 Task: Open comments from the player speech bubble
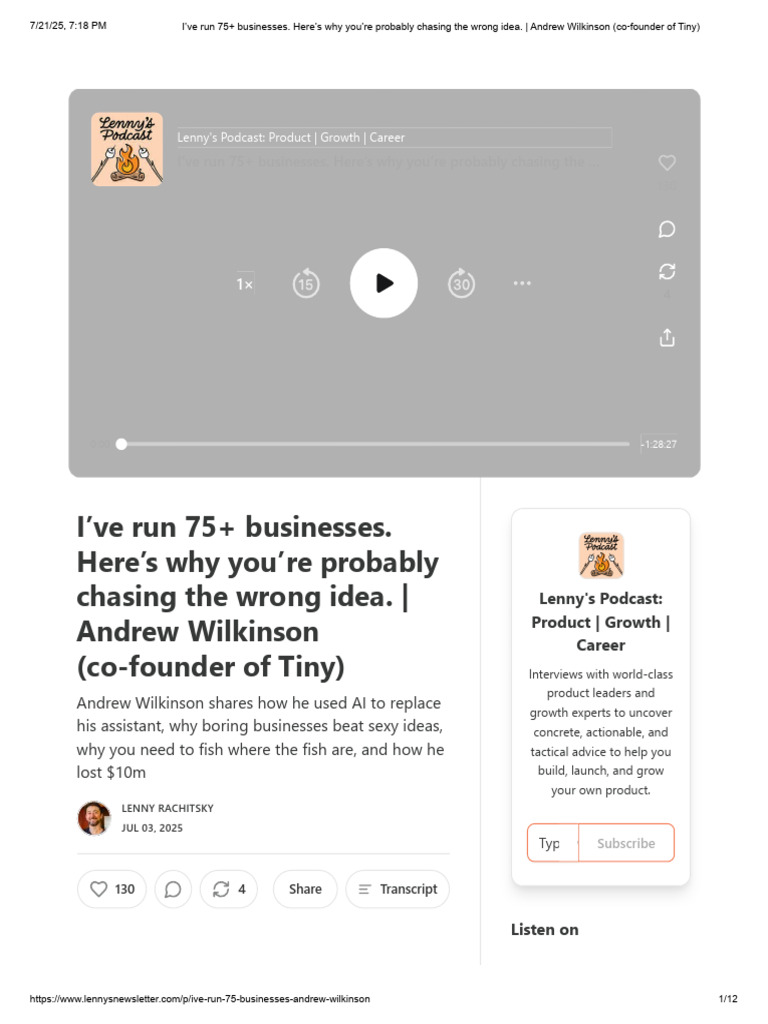[667, 229]
